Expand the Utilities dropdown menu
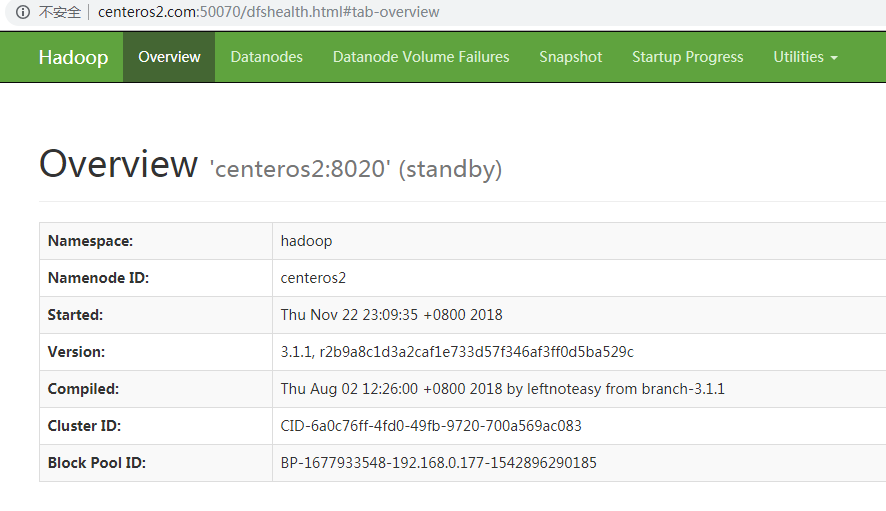The height and width of the screenshot is (511, 886). pyautogui.click(x=805, y=57)
